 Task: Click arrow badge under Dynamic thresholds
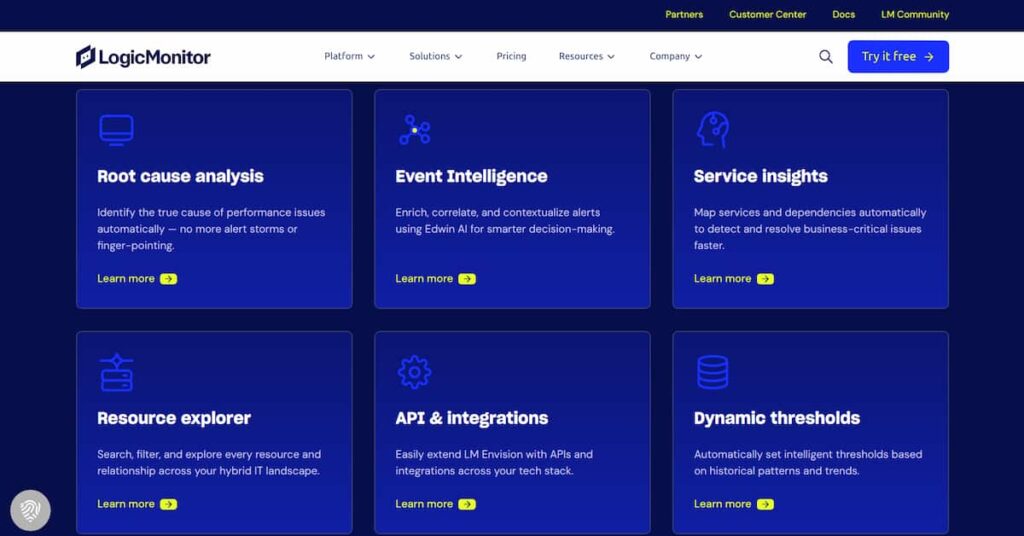coord(765,504)
